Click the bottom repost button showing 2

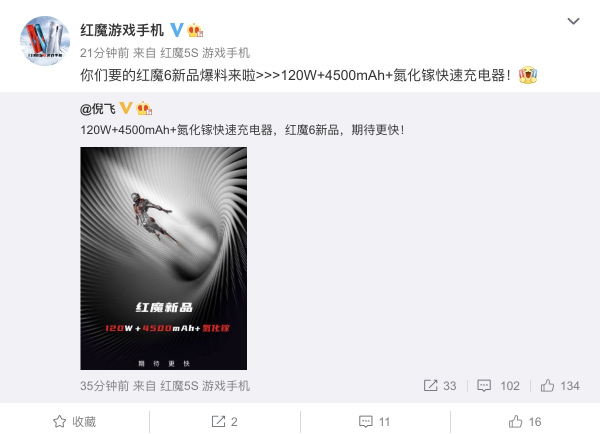(225, 422)
